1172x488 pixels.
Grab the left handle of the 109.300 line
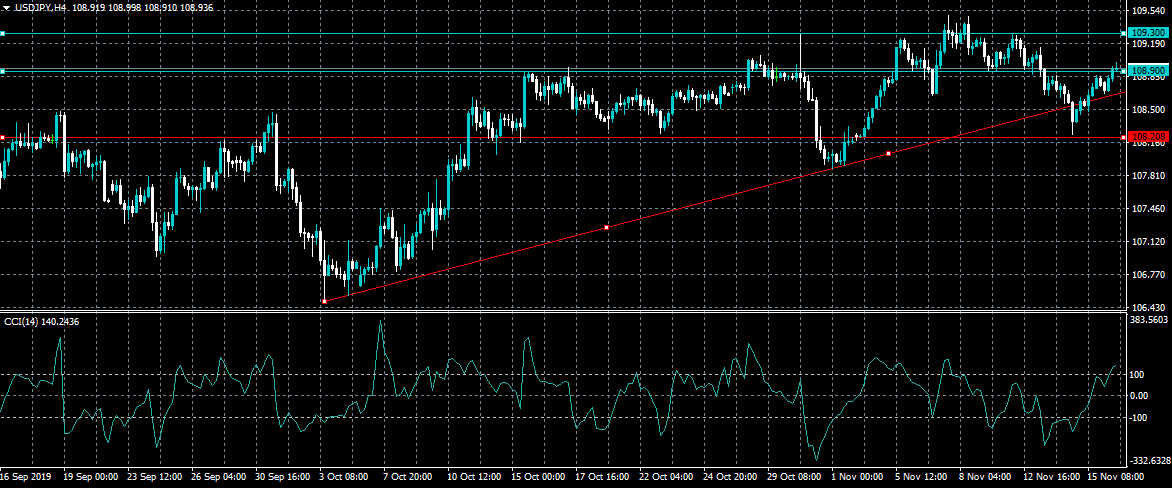coord(2,34)
